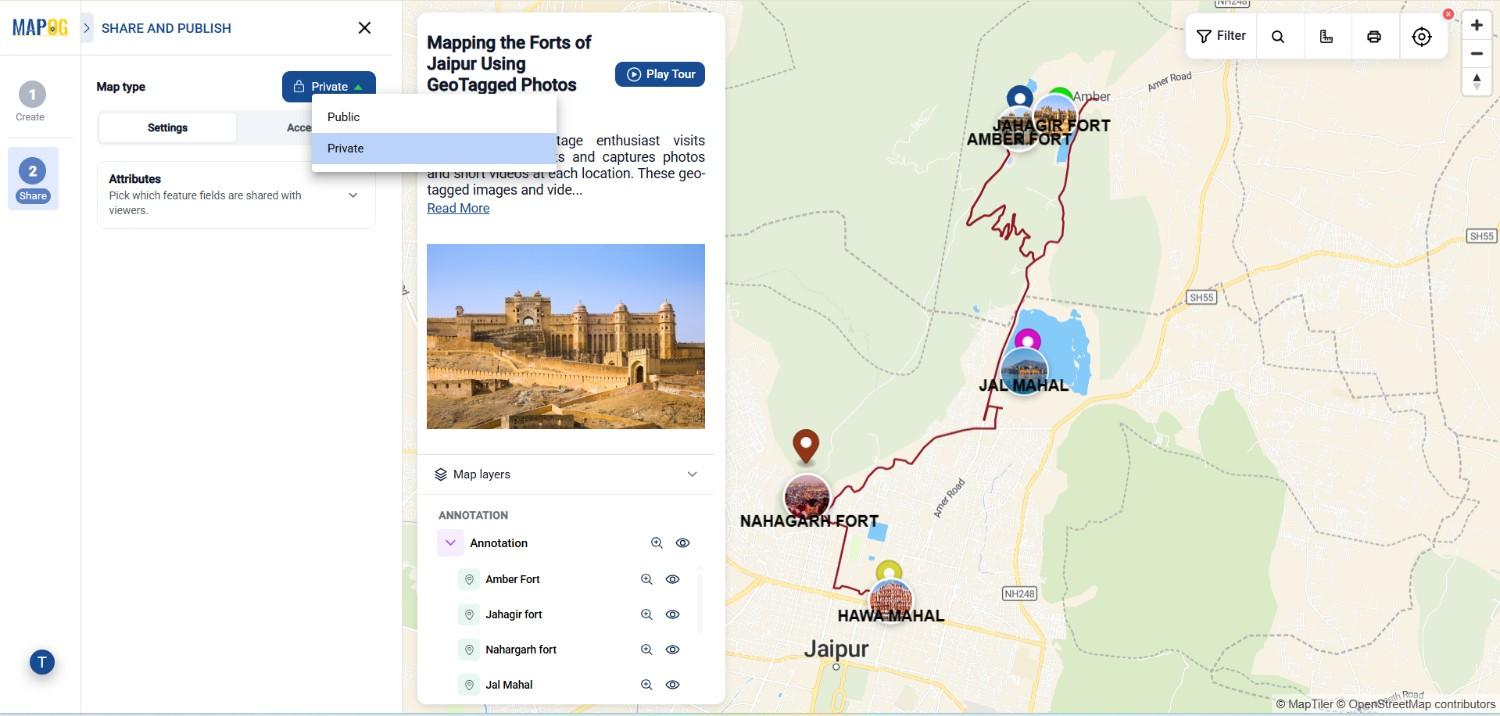Zoom in the map
1500x716 pixels.
(1477, 25)
